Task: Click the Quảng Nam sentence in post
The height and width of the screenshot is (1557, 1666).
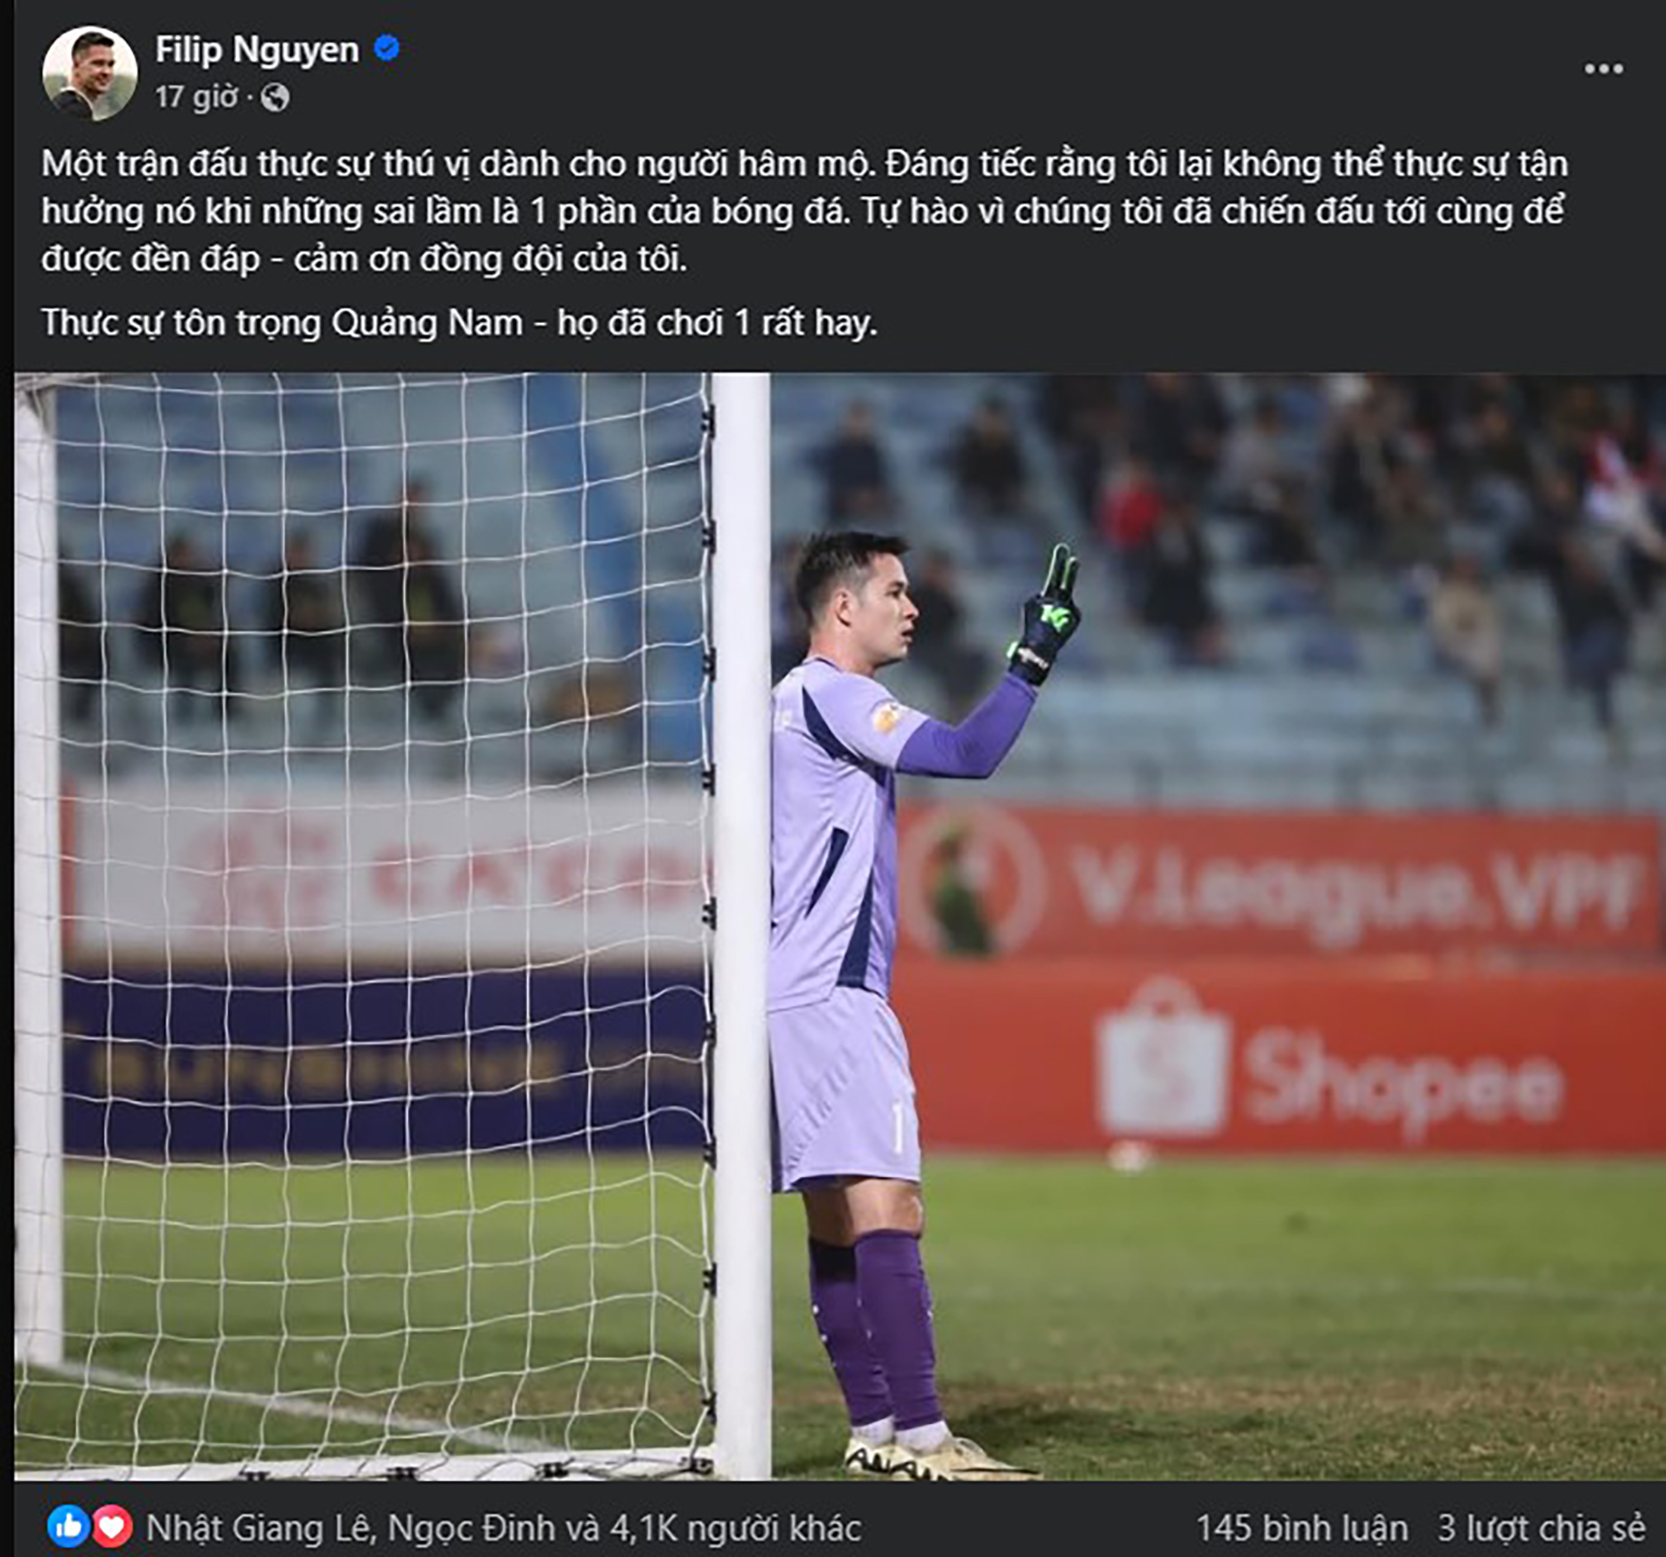Action: tap(459, 322)
